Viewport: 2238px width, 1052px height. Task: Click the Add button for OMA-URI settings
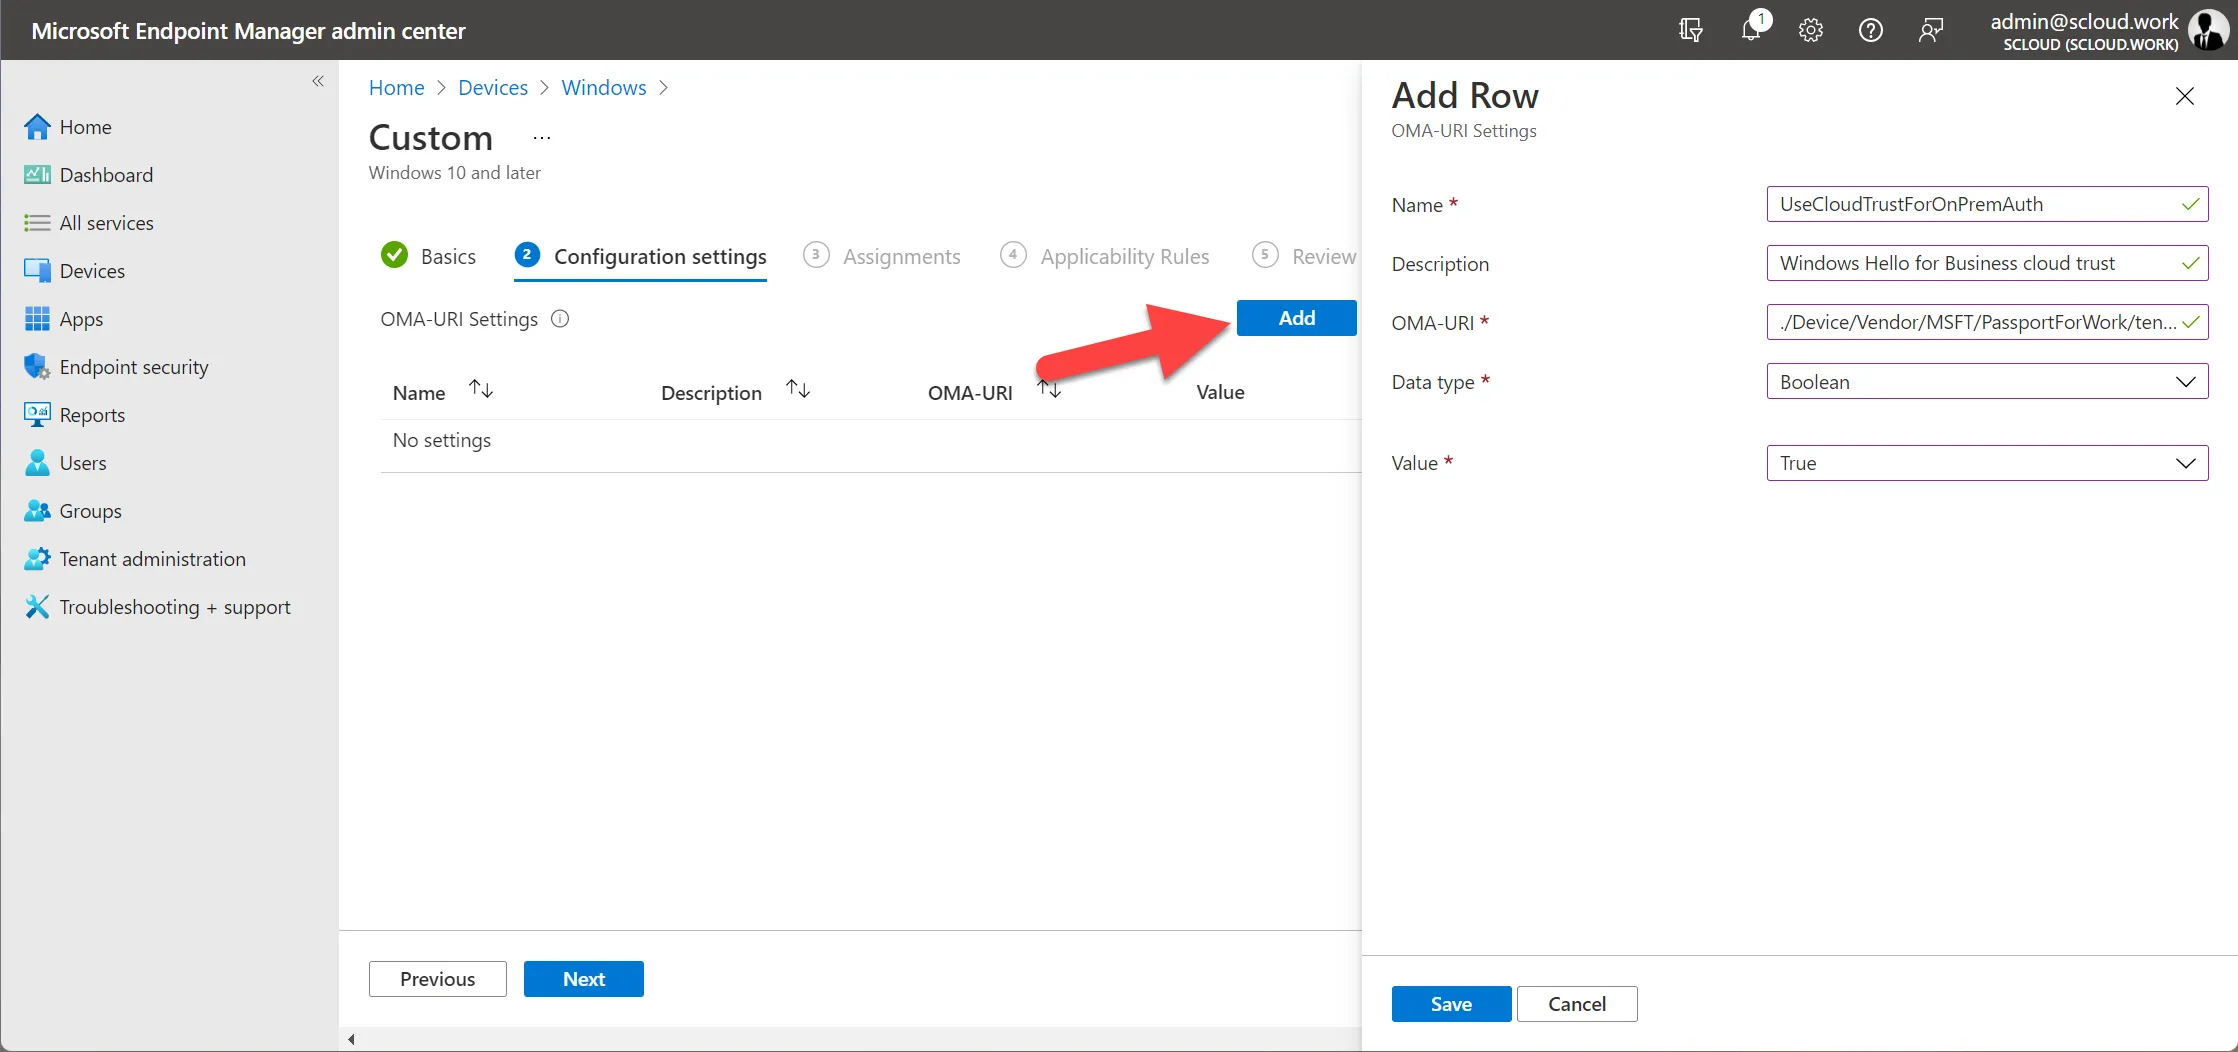(1297, 318)
